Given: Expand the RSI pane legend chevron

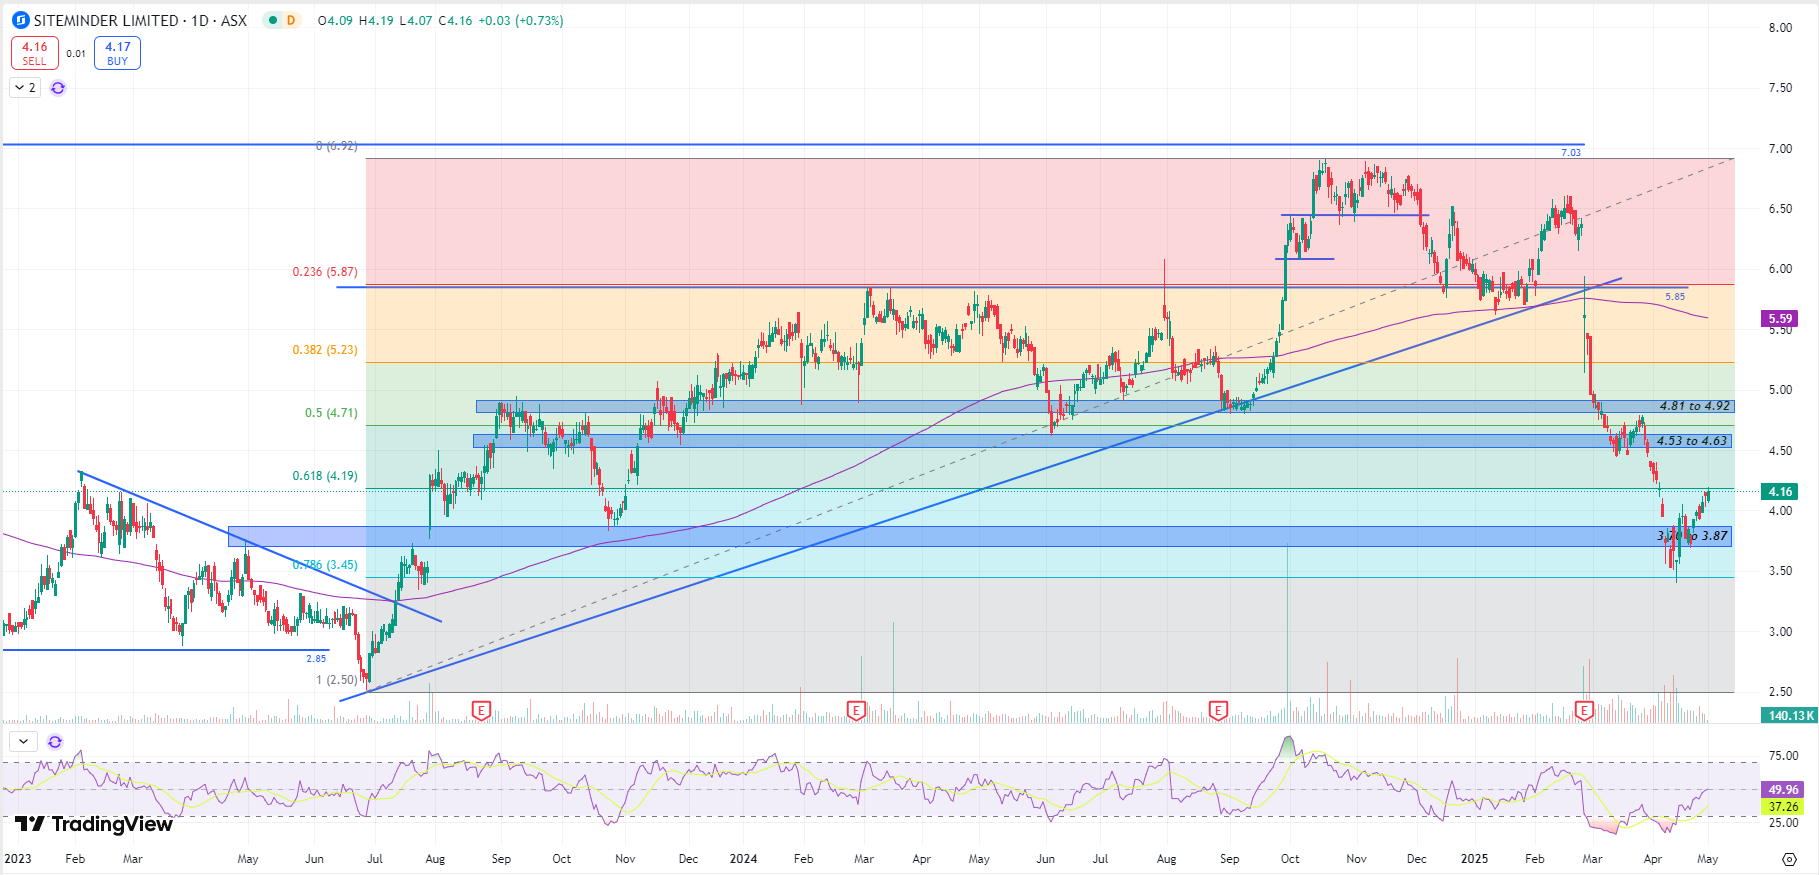Looking at the screenshot, I should click(23, 742).
